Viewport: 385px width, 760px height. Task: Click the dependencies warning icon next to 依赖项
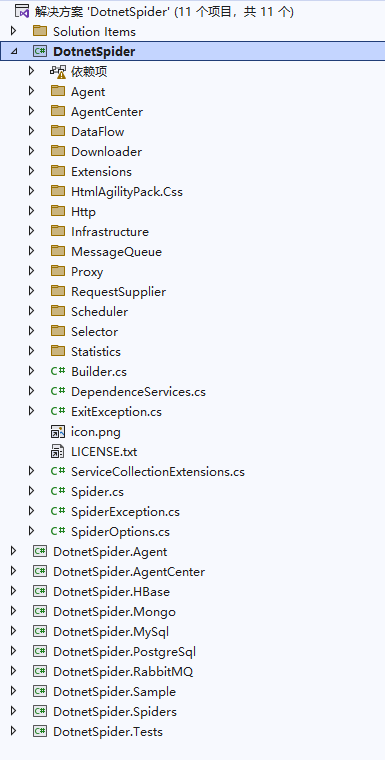coord(58,72)
